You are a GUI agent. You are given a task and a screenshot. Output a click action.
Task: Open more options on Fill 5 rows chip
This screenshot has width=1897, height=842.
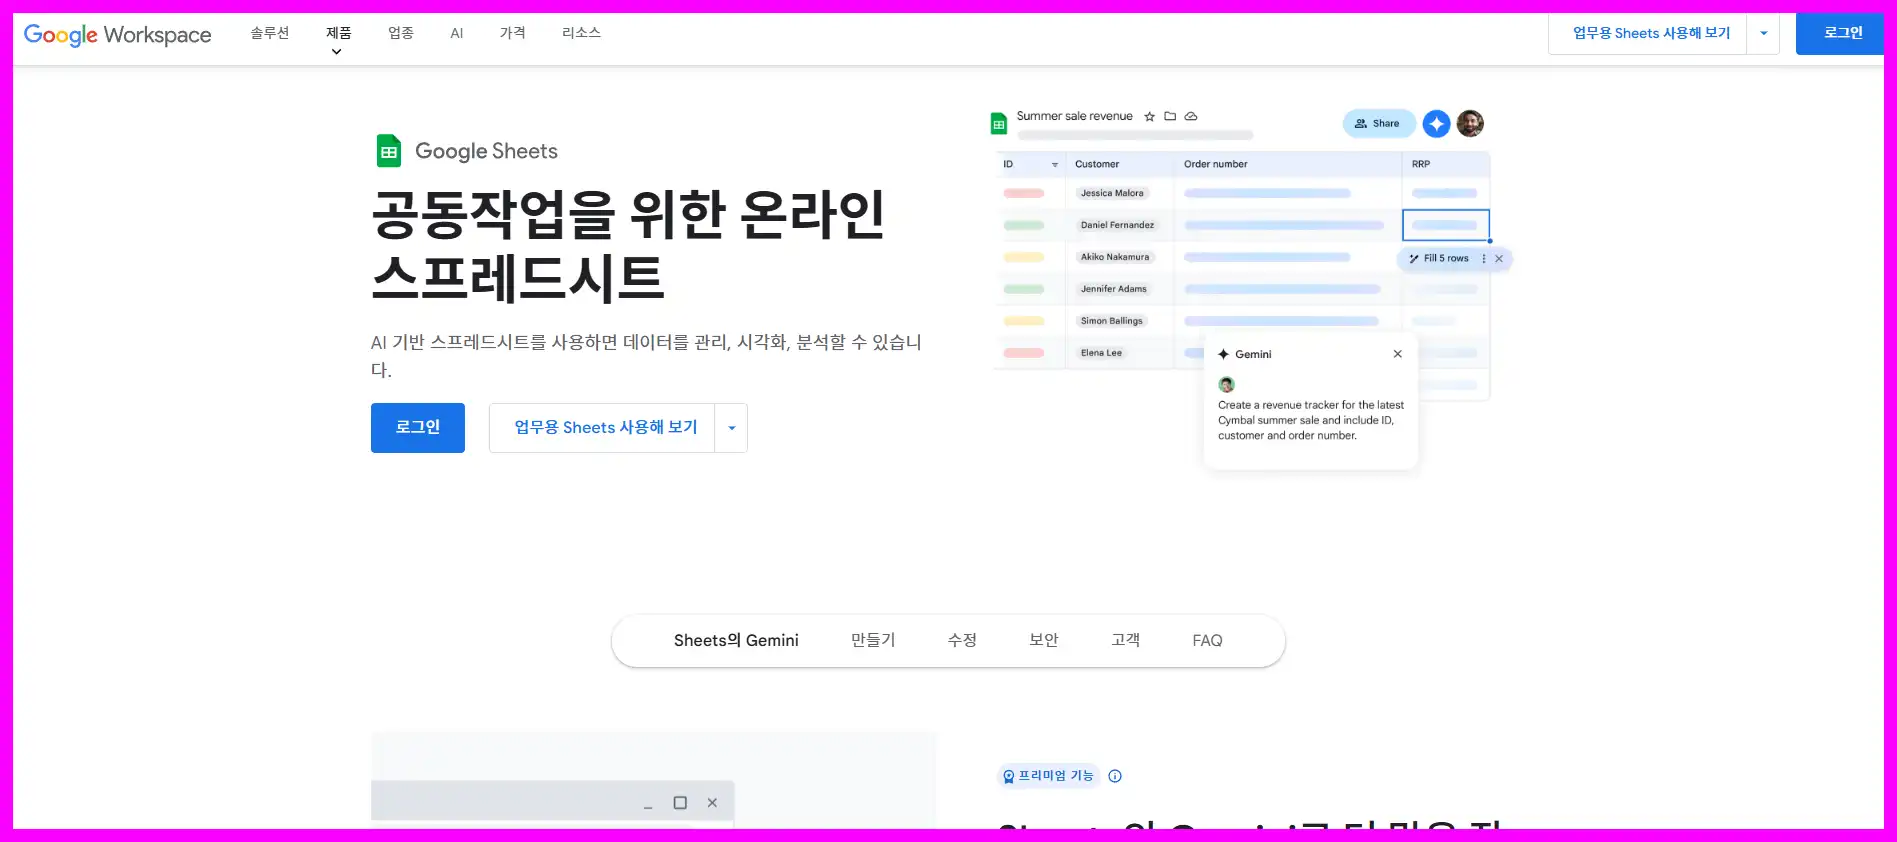point(1483,259)
